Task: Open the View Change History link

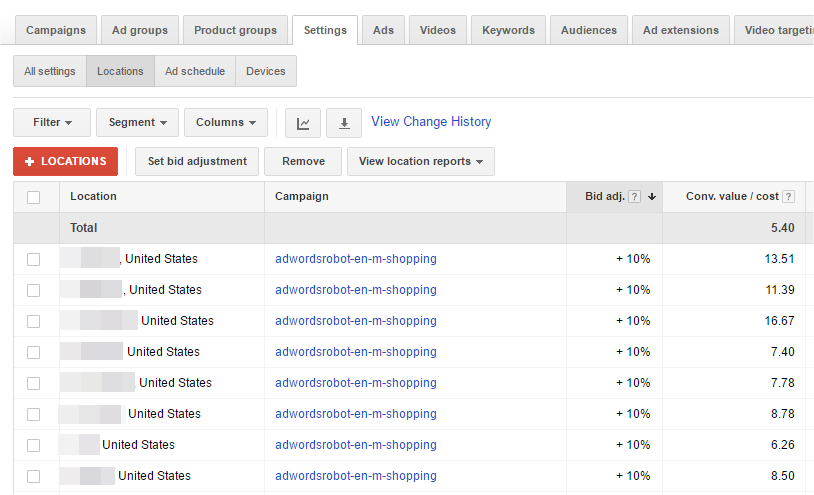Action: (x=431, y=122)
